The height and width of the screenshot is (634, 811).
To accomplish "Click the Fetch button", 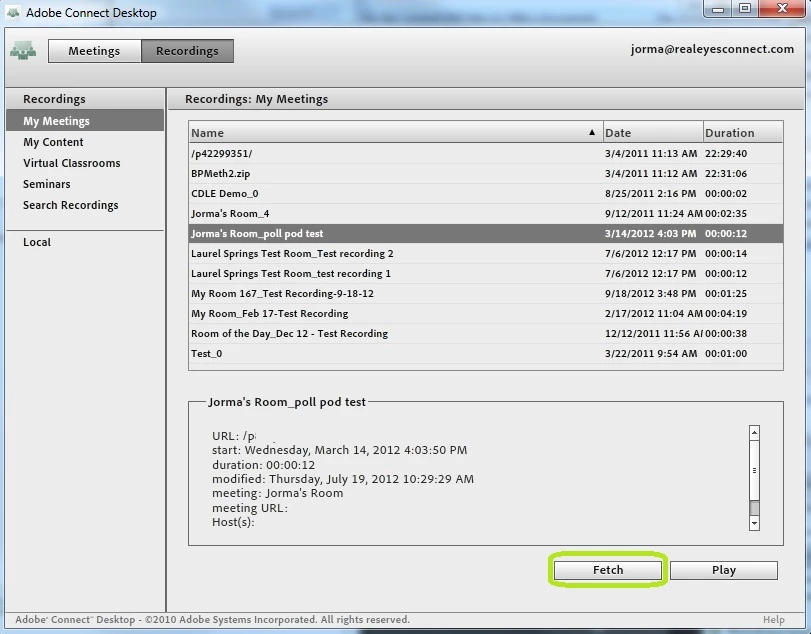I will point(608,570).
